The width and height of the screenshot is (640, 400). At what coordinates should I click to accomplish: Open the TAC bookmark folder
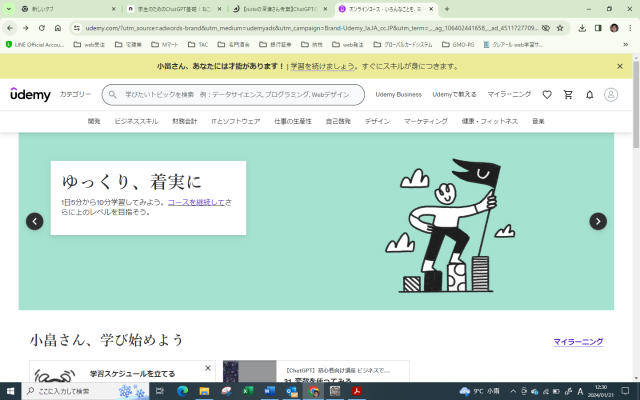point(198,44)
